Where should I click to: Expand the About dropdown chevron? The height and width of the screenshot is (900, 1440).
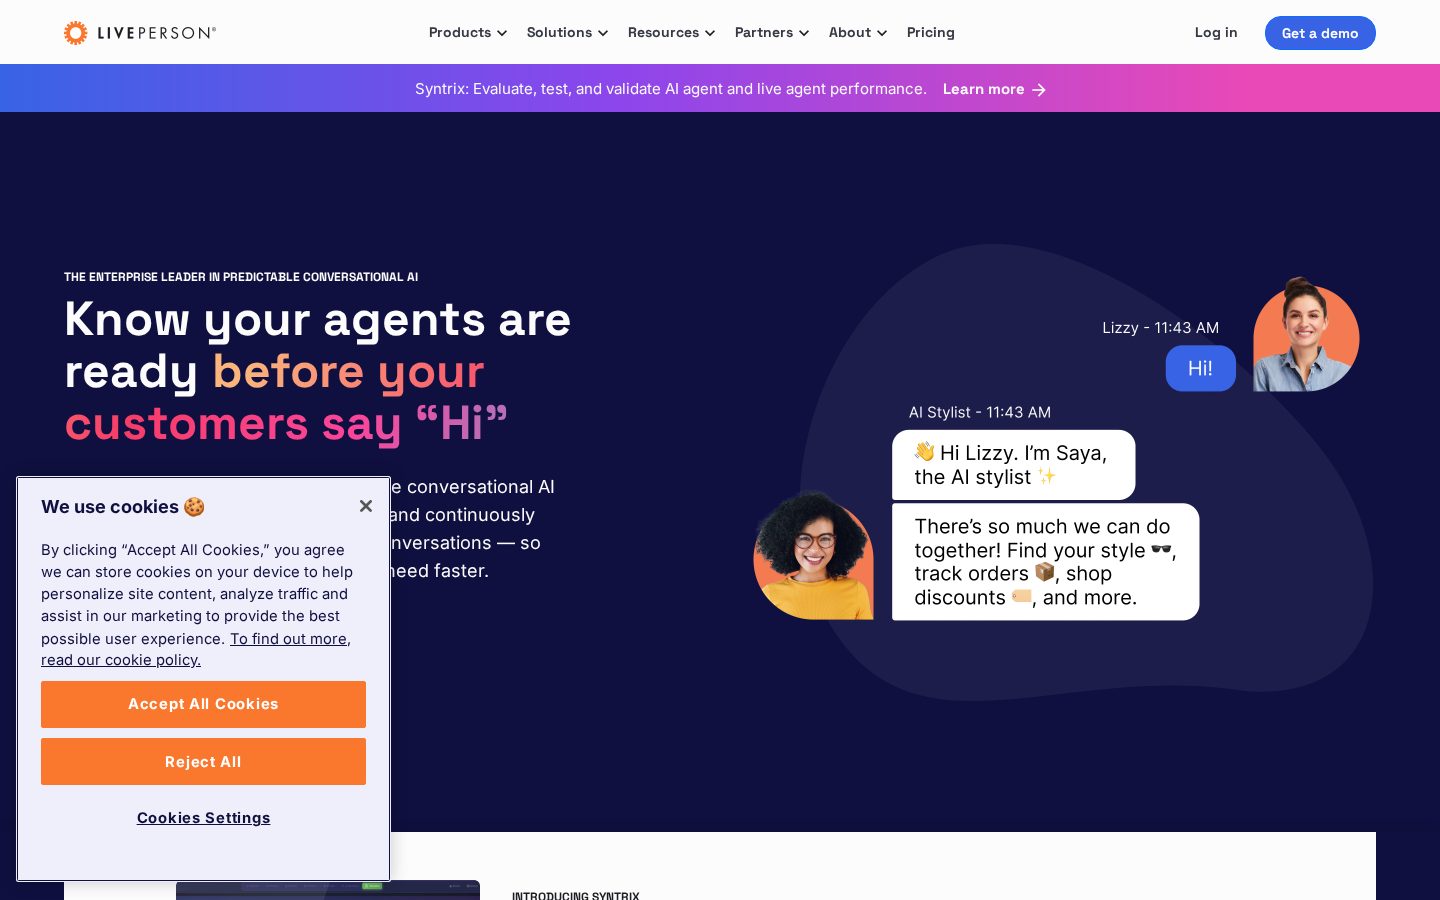pyautogui.click(x=882, y=33)
